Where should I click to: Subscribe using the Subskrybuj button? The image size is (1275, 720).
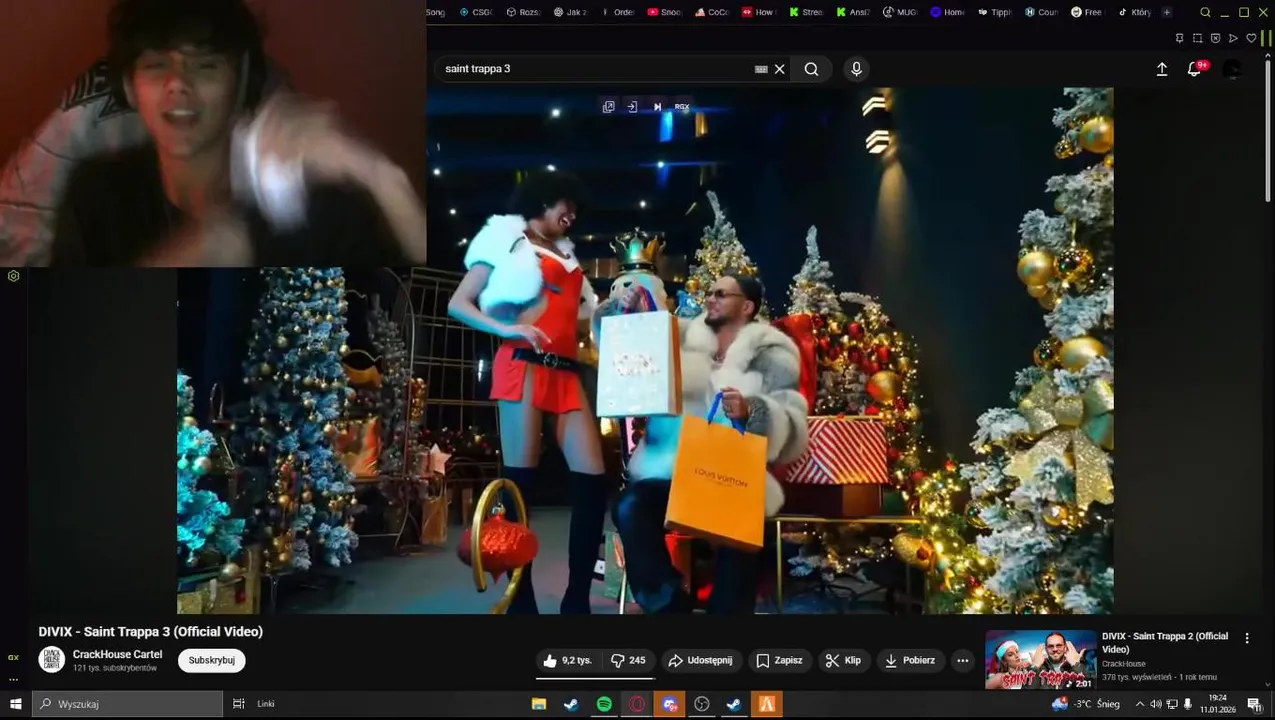pyautogui.click(x=212, y=660)
